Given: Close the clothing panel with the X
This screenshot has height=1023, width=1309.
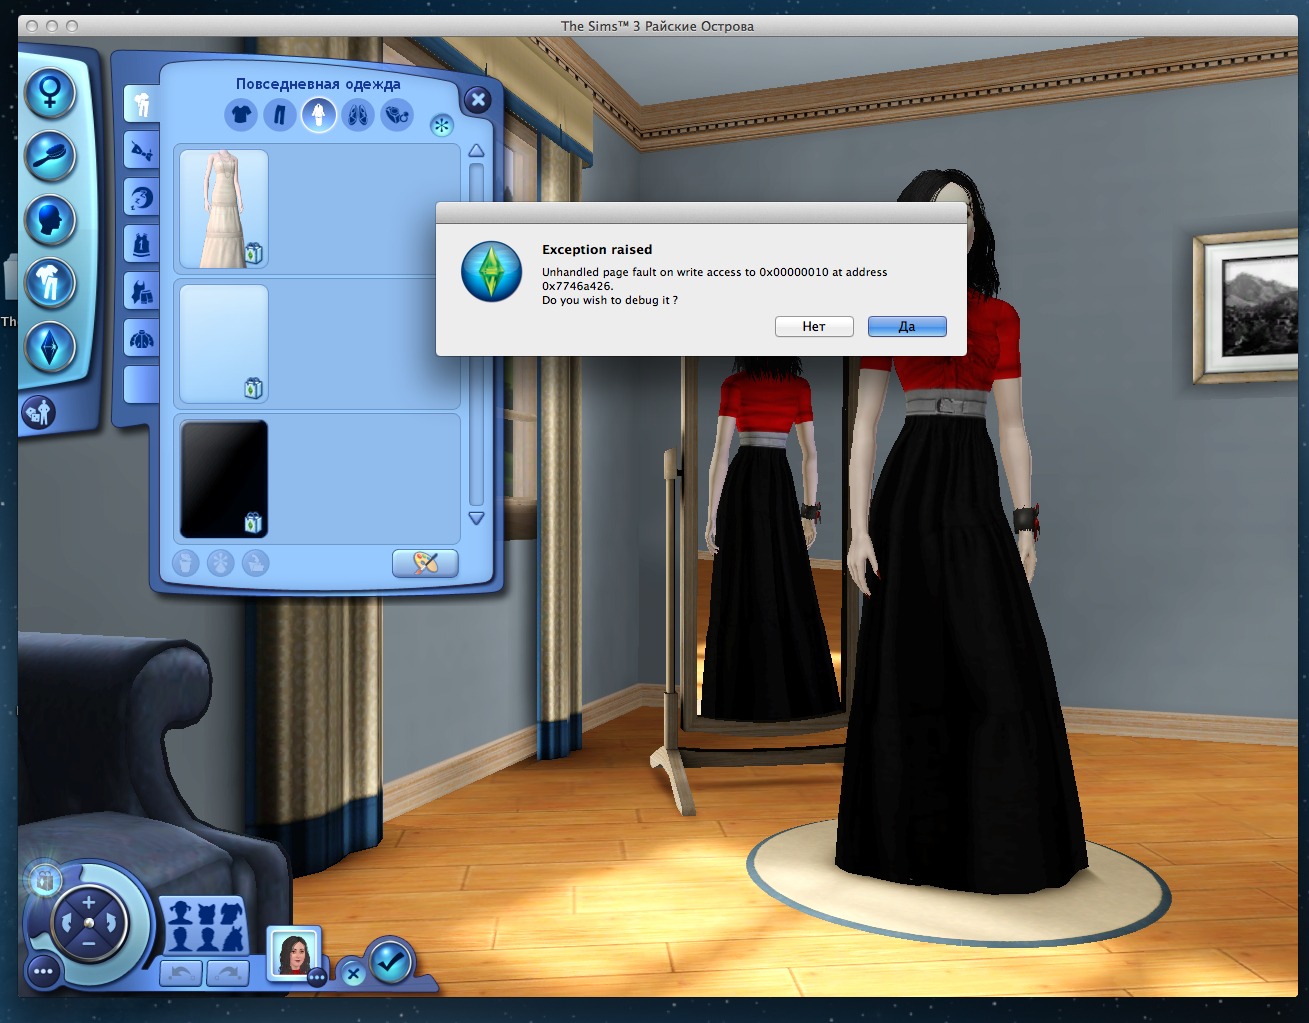Looking at the screenshot, I should point(478,99).
